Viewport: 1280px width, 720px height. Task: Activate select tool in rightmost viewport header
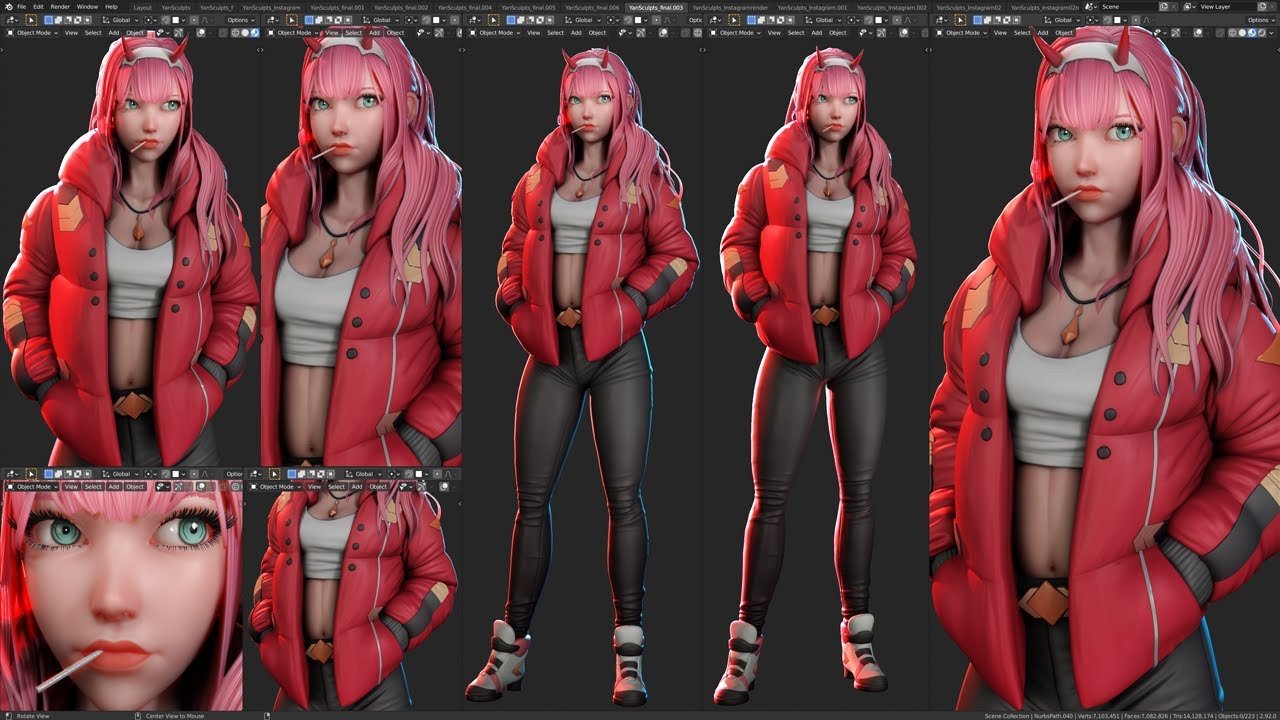pos(962,20)
